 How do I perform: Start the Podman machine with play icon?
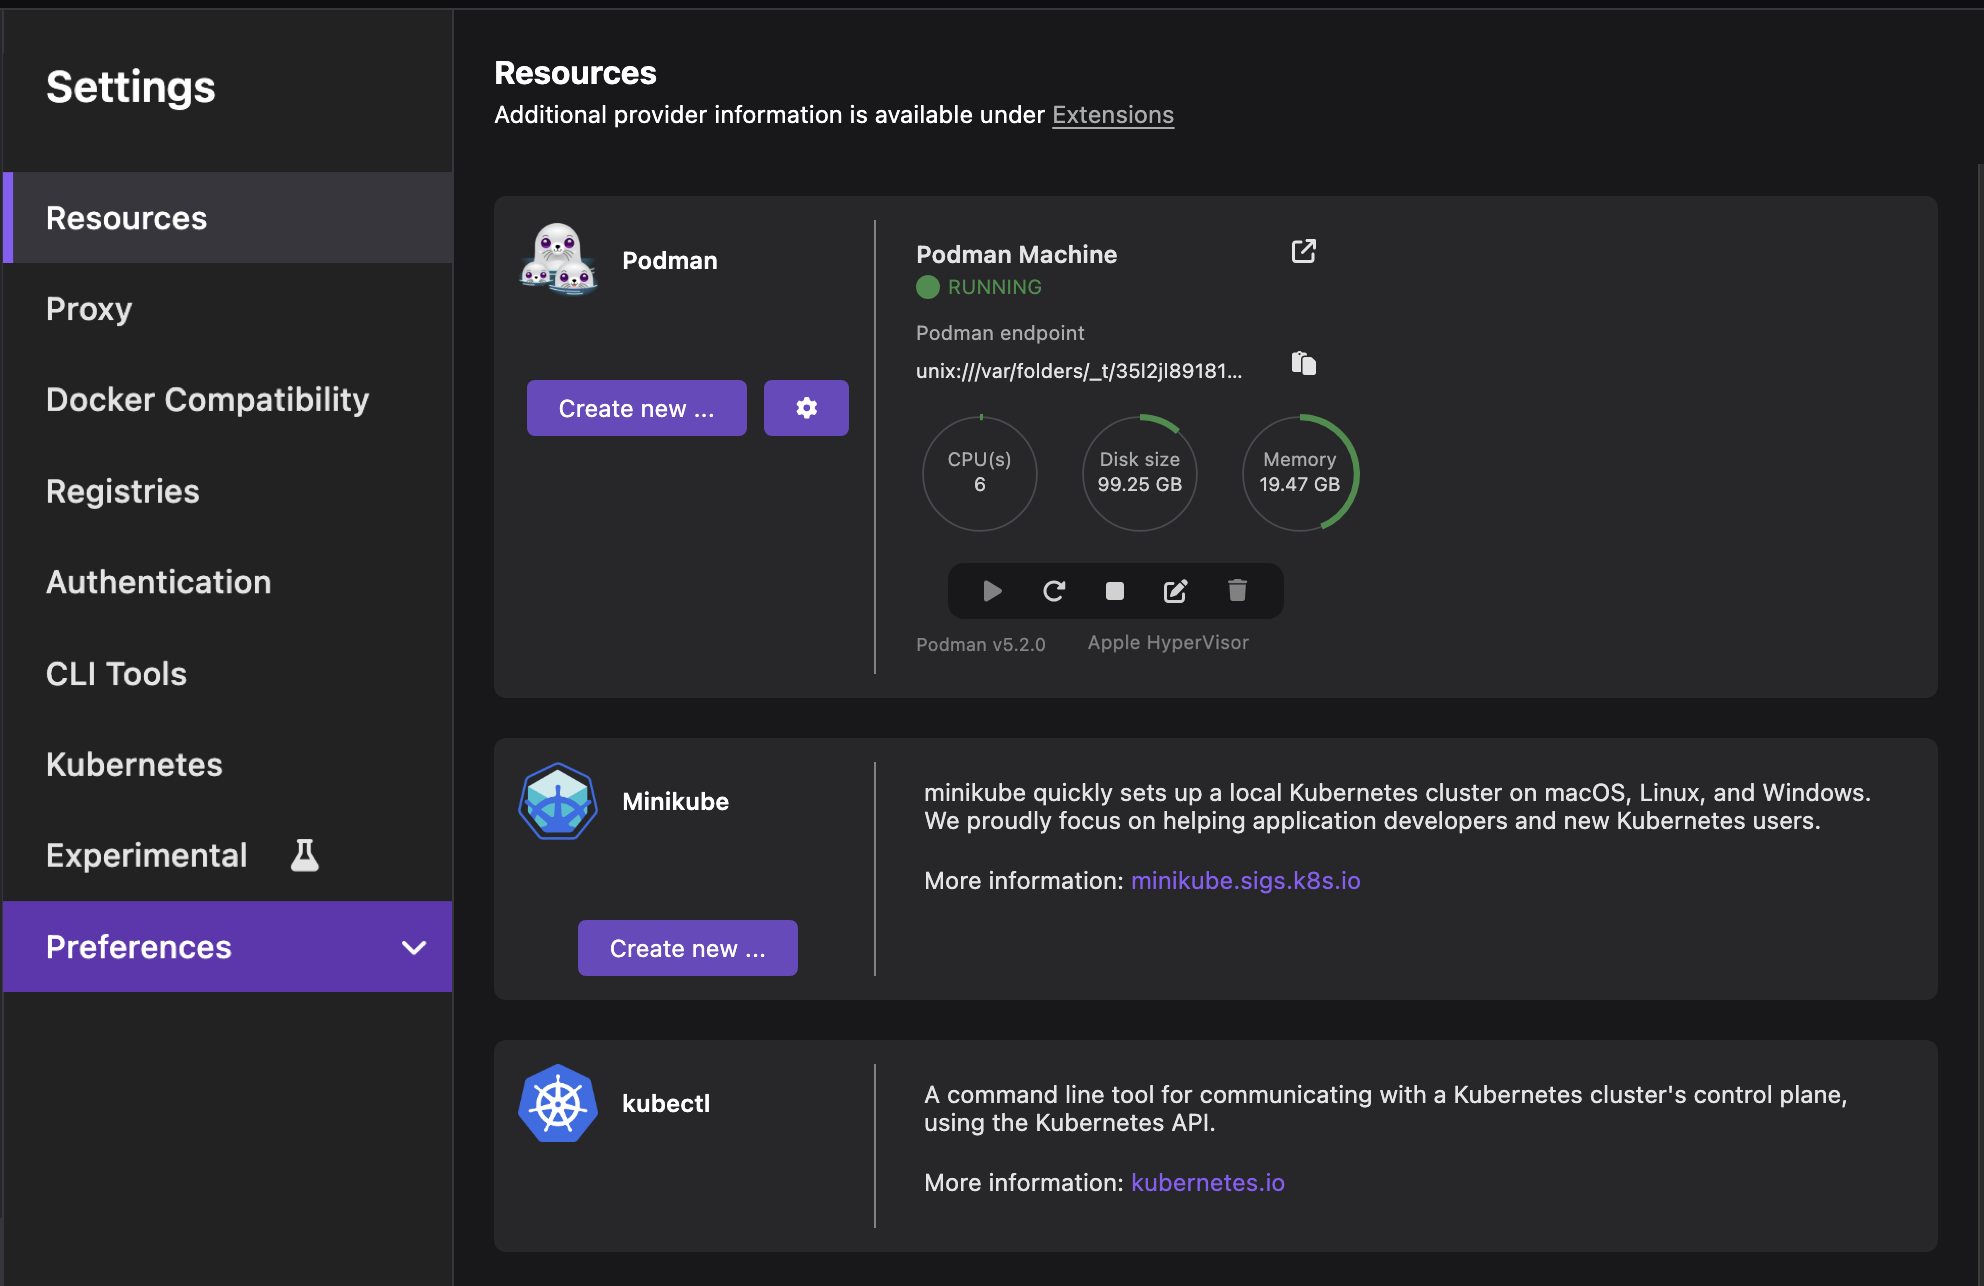[992, 591]
